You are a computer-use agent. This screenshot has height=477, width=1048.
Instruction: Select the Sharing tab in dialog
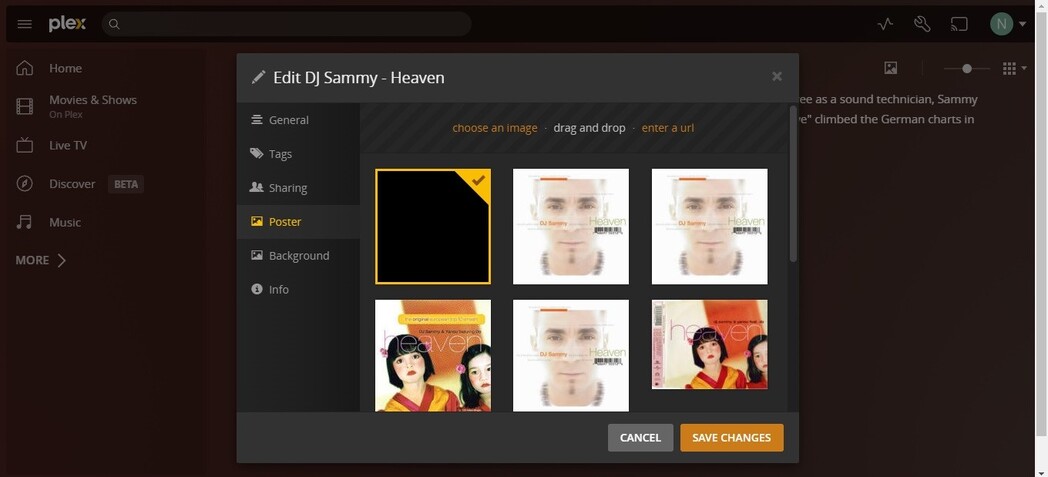tap(298, 188)
